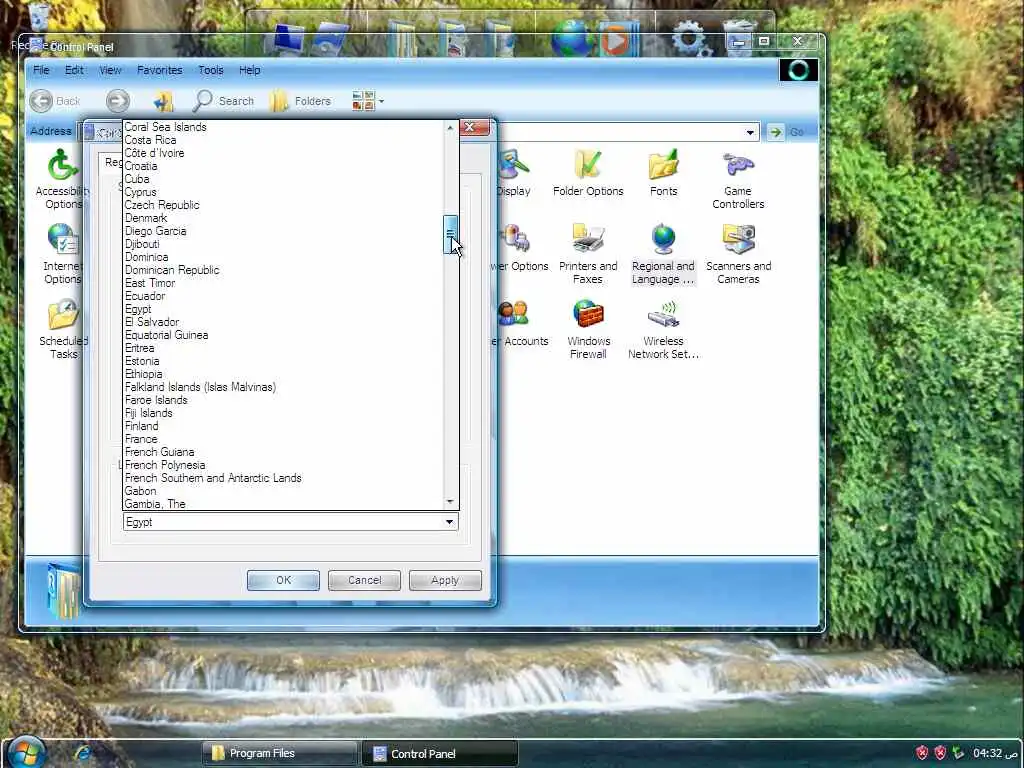Open the Game Controllers icon
This screenshot has height=768, width=1024.
[738, 178]
